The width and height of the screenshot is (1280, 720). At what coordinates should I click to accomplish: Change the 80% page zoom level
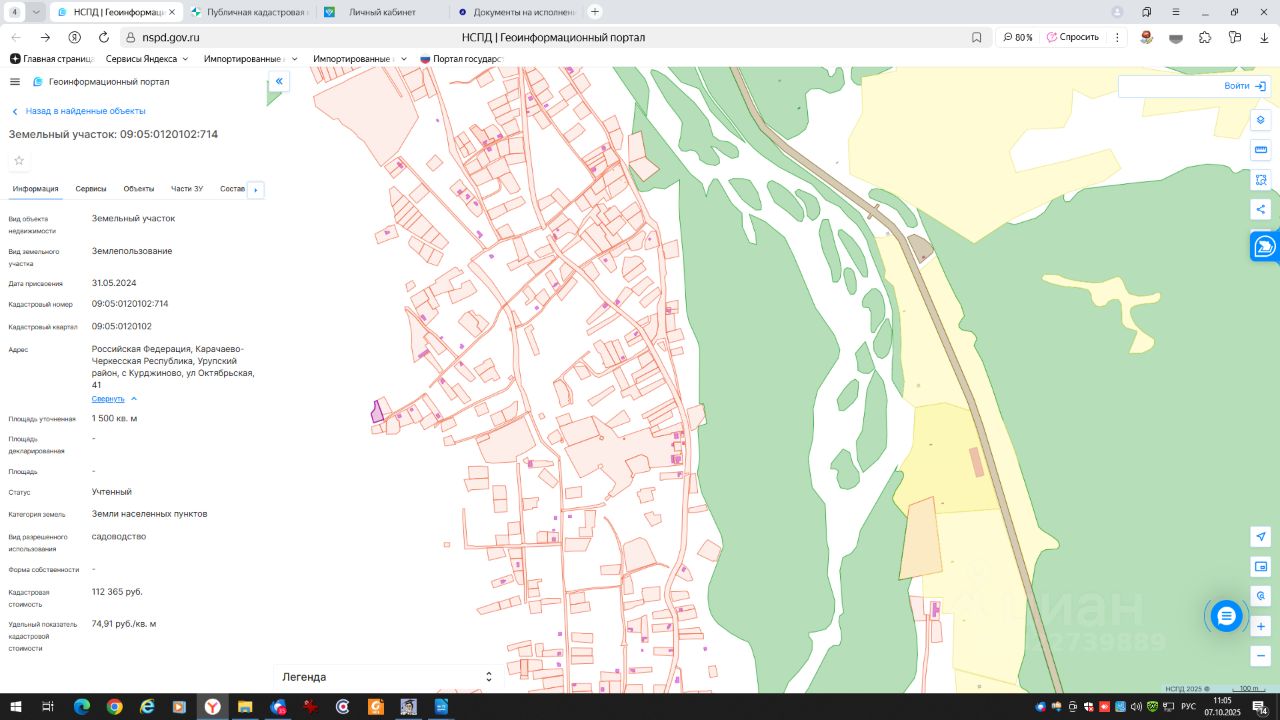(1017, 37)
